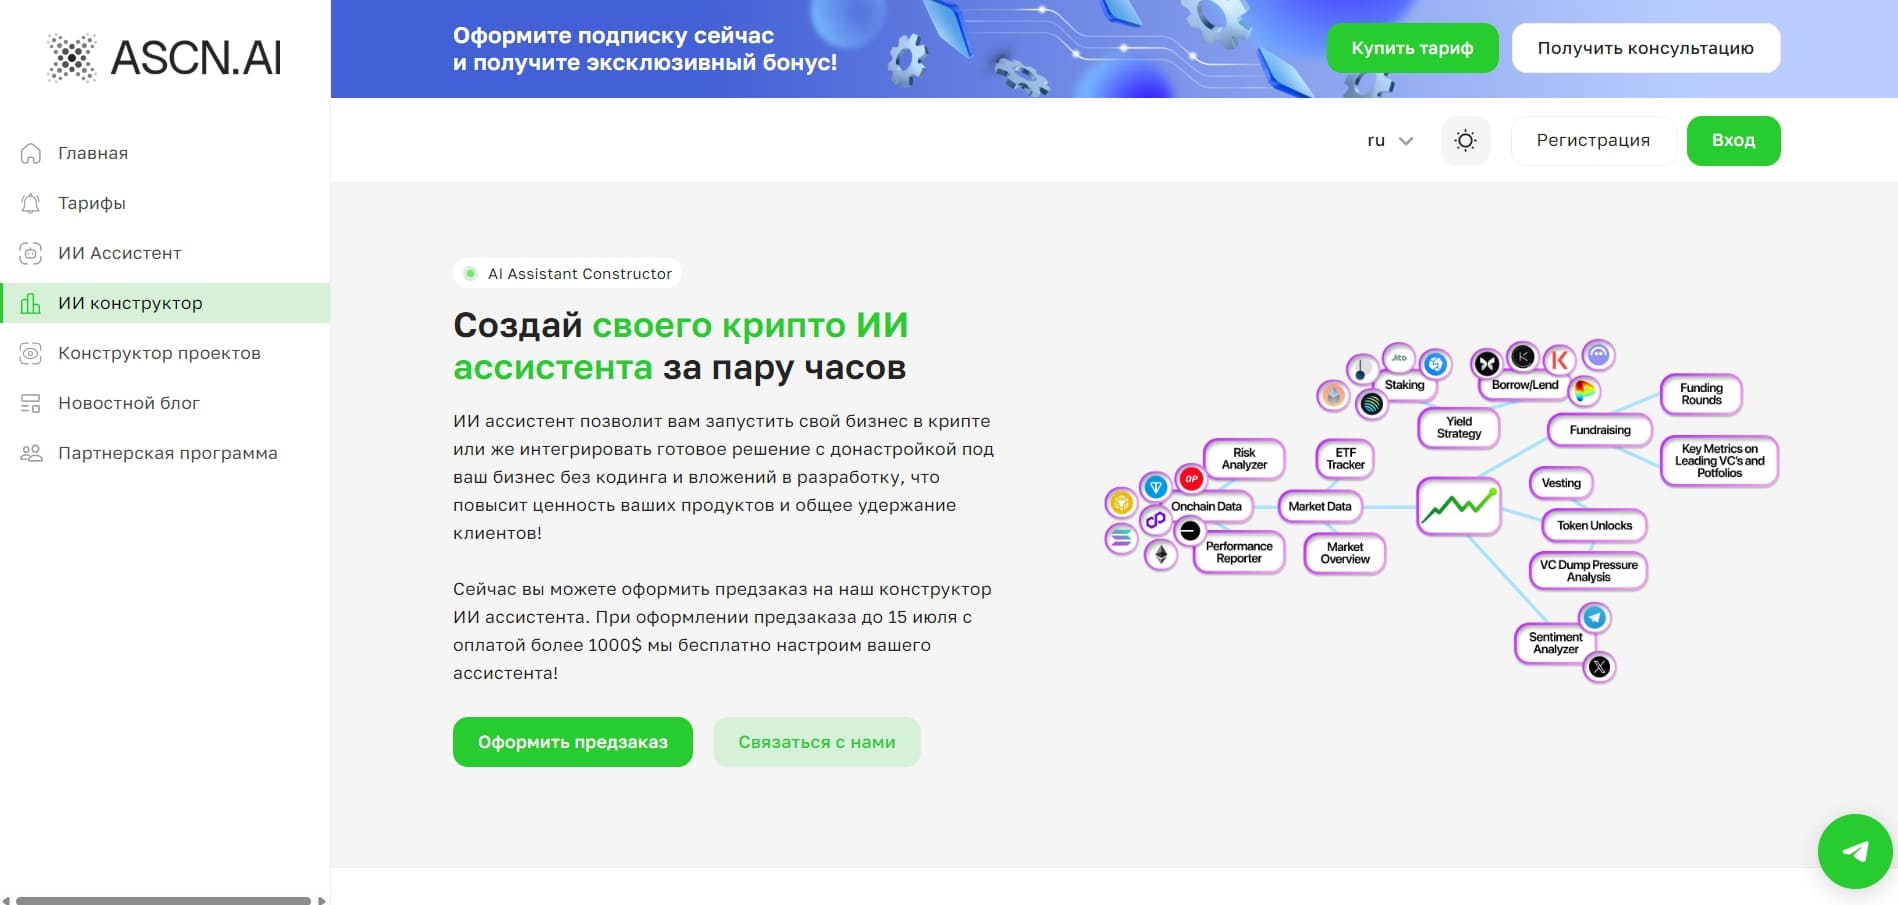Open the floating Telegram chat button
The height and width of the screenshot is (905, 1898).
coord(1855,851)
